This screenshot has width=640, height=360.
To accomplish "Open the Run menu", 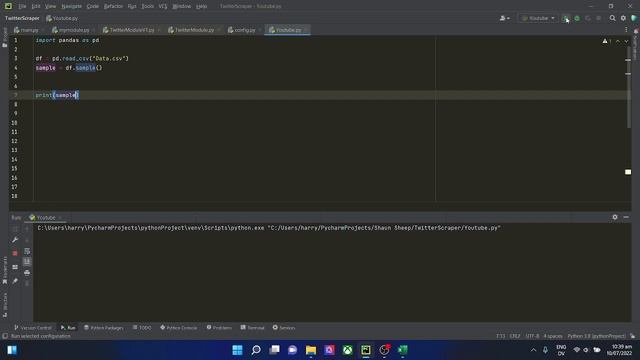I will click(132, 6).
